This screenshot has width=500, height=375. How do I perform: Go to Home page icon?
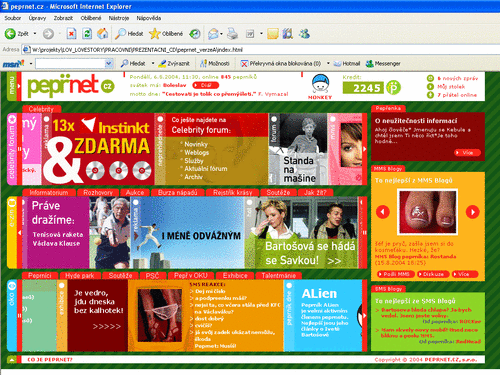[103, 33]
